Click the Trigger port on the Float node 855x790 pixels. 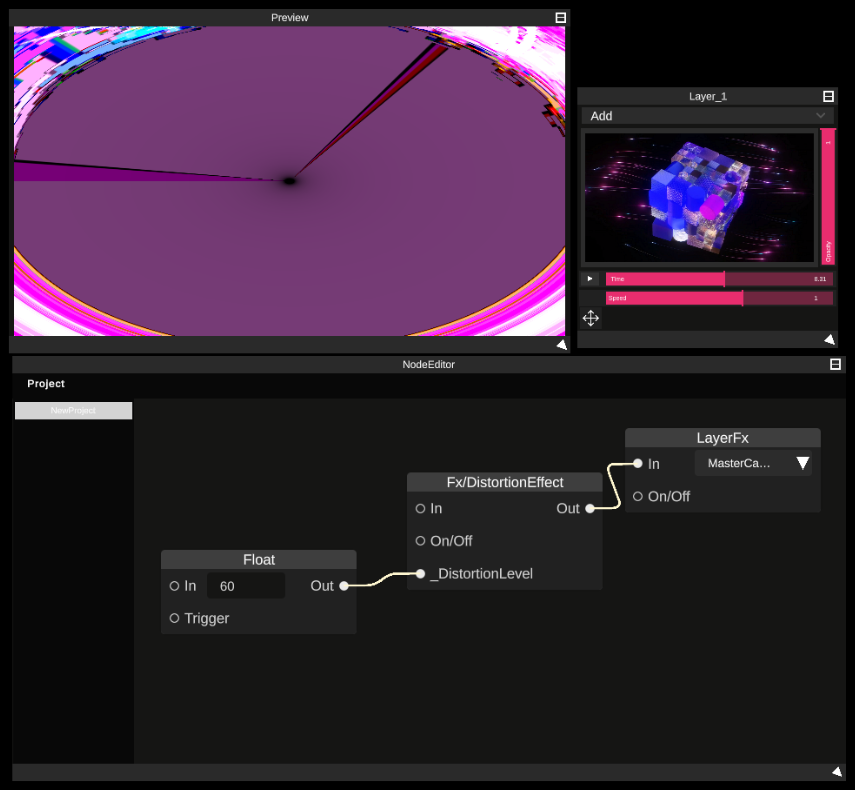pos(174,618)
